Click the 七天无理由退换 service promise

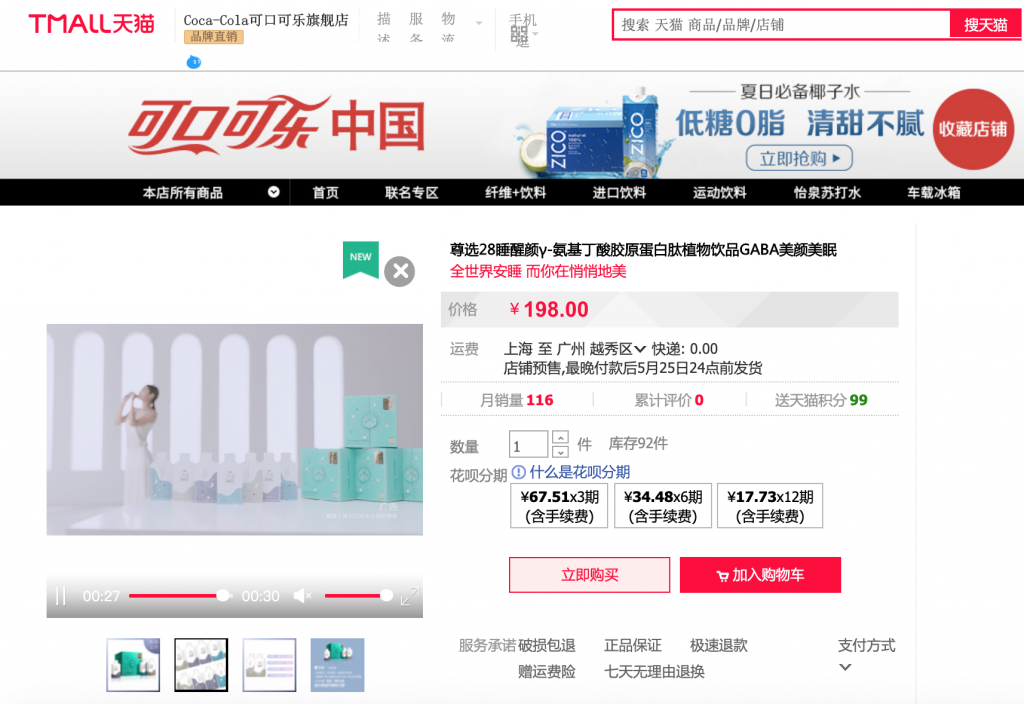coord(654,671)
